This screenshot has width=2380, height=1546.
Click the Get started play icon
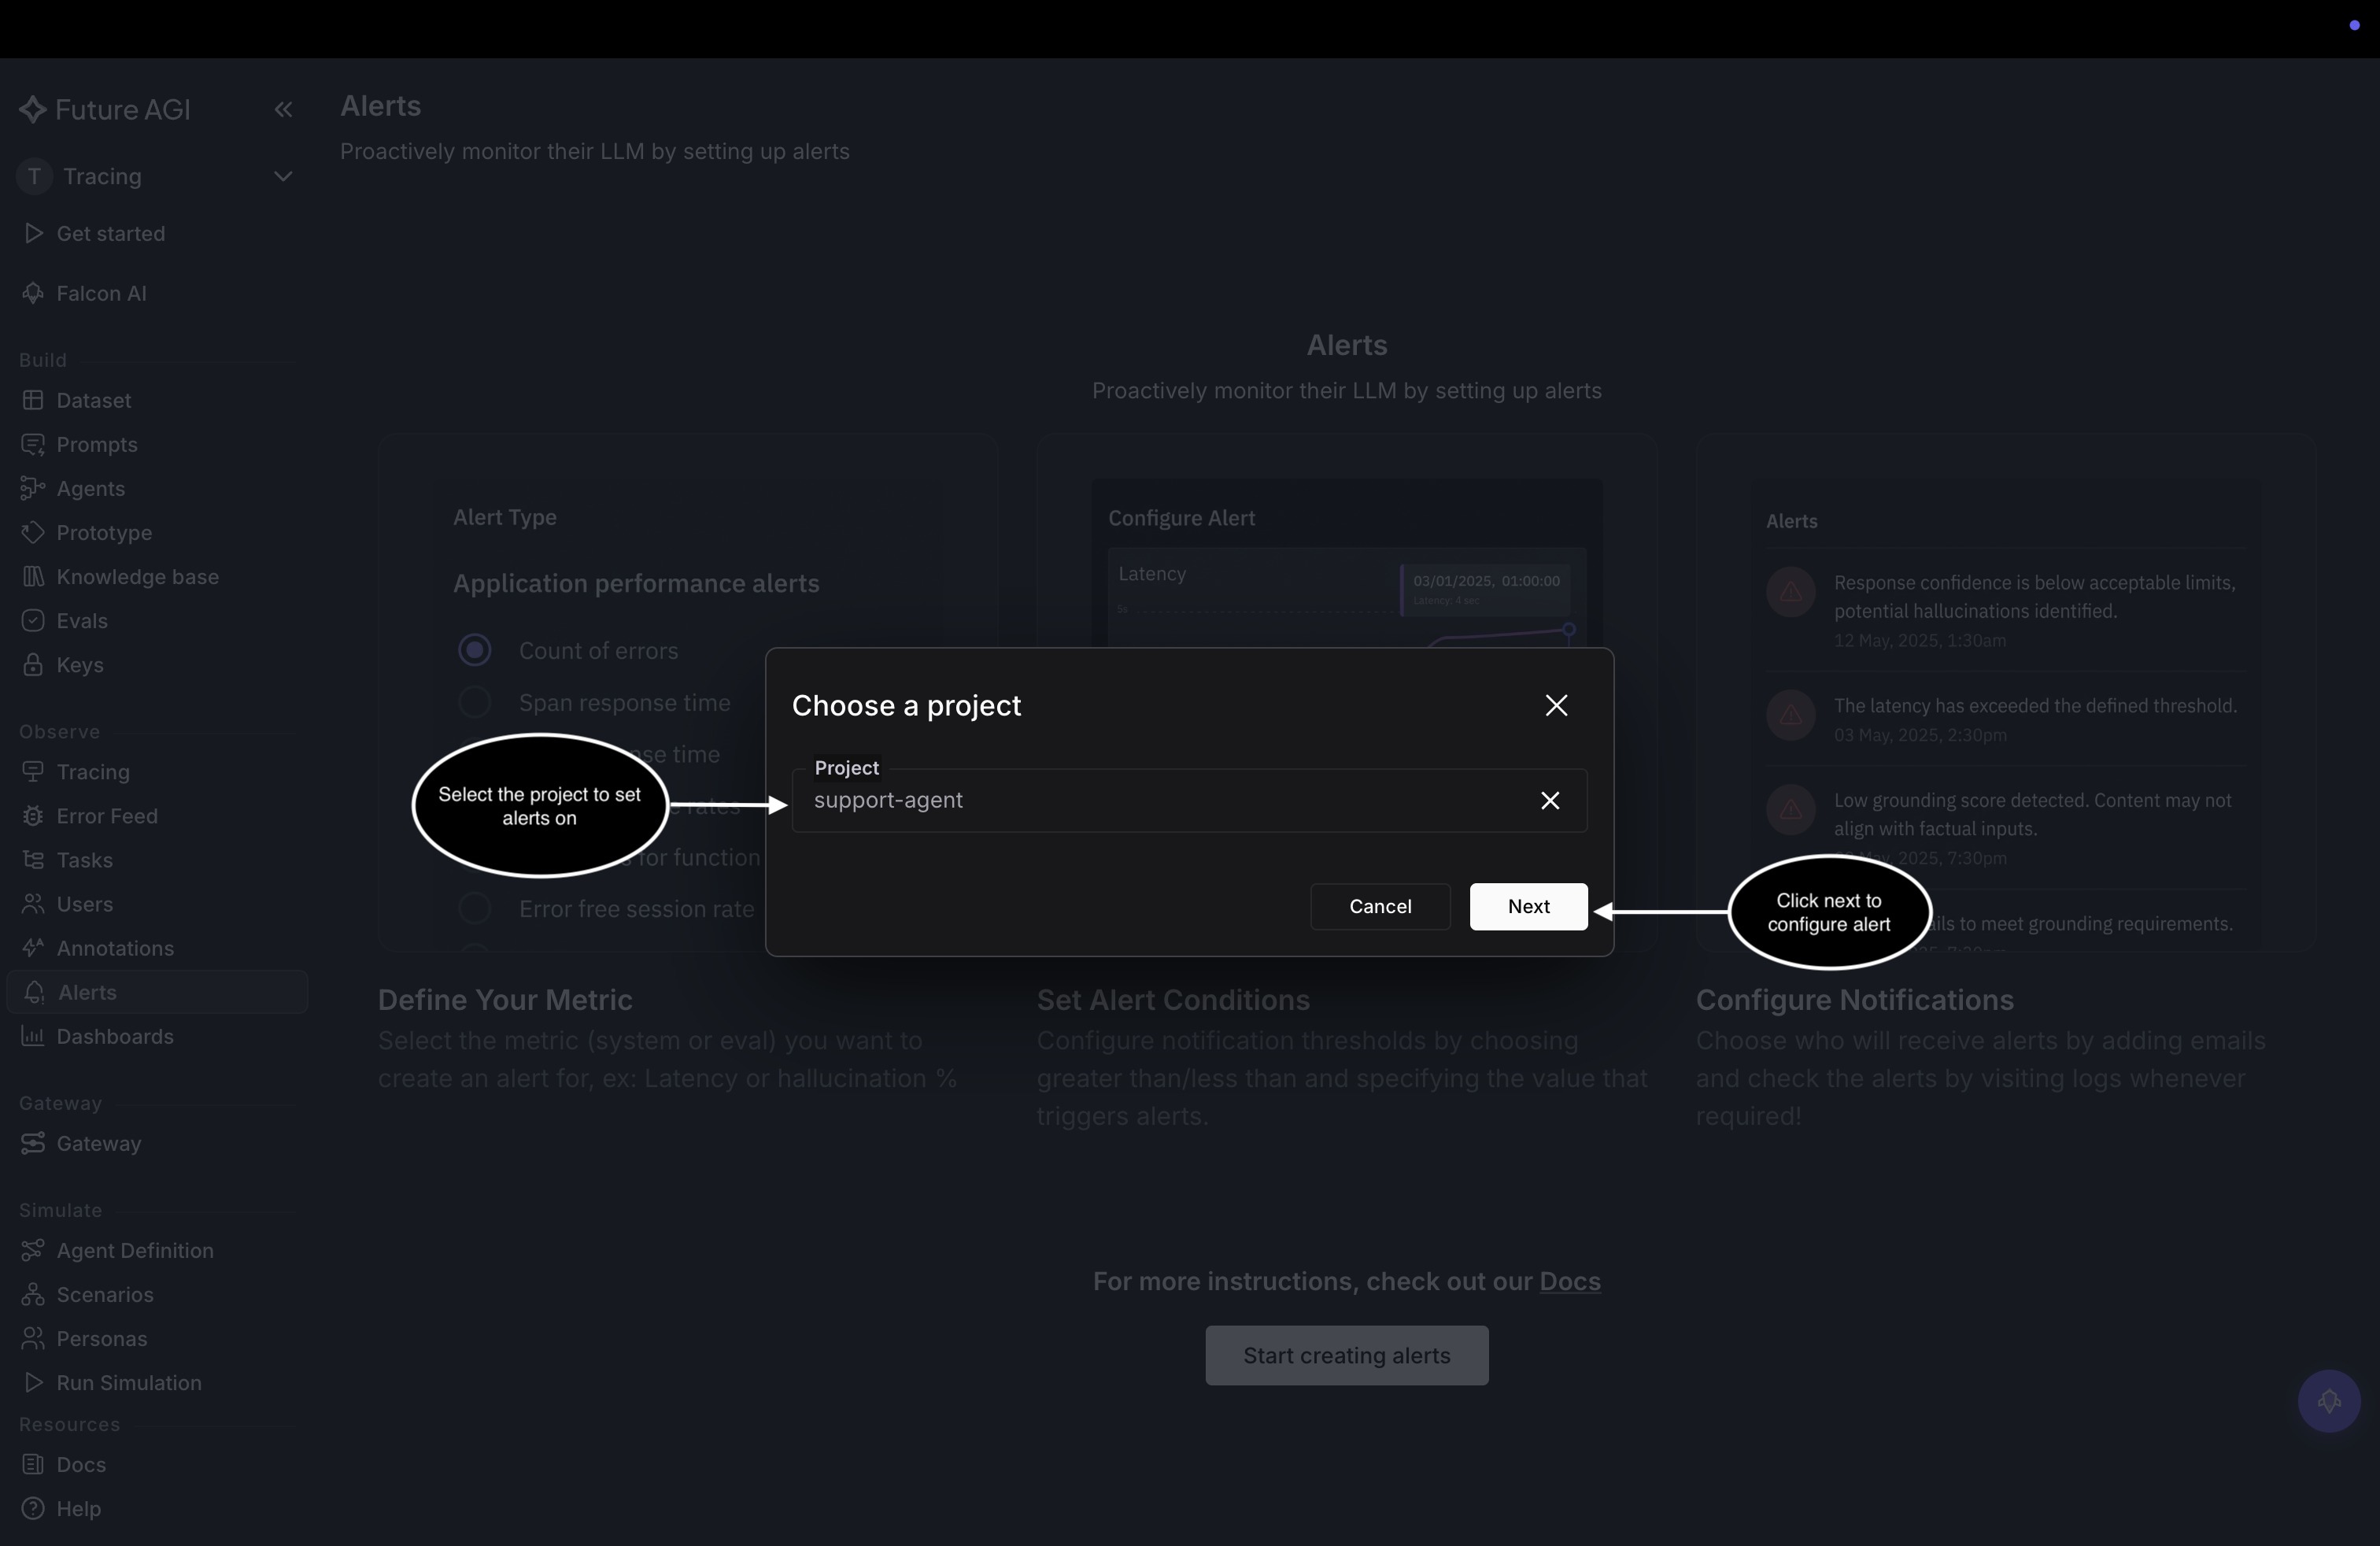point(33,233)
